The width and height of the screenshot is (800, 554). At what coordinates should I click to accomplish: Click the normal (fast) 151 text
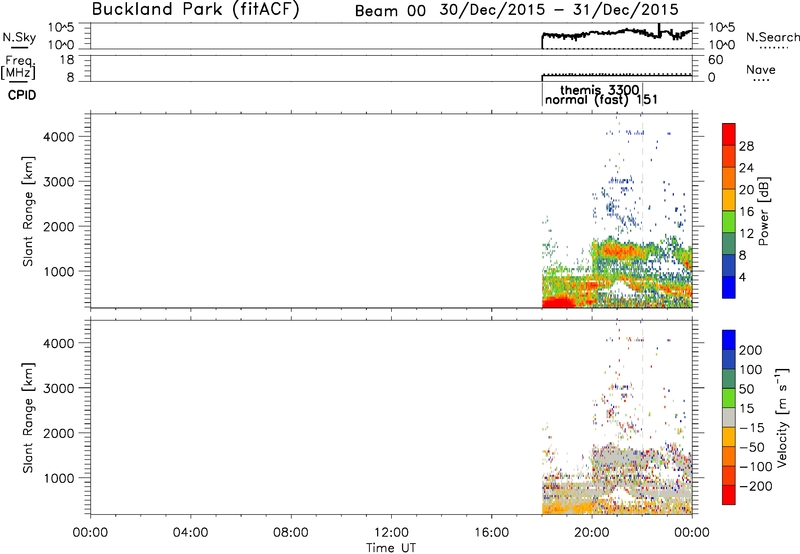pos(601,100)
